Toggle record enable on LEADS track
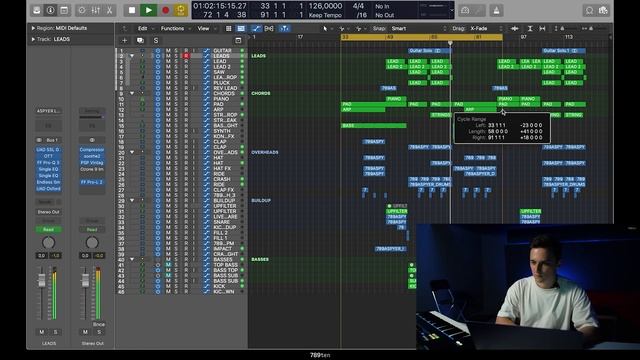640x360 pixels. coord(186,56)
